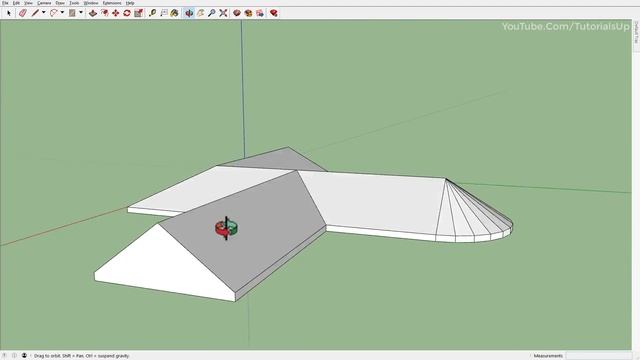
Task: Open the Shape tool dropdown arrow
Action: tap(81, 13)
